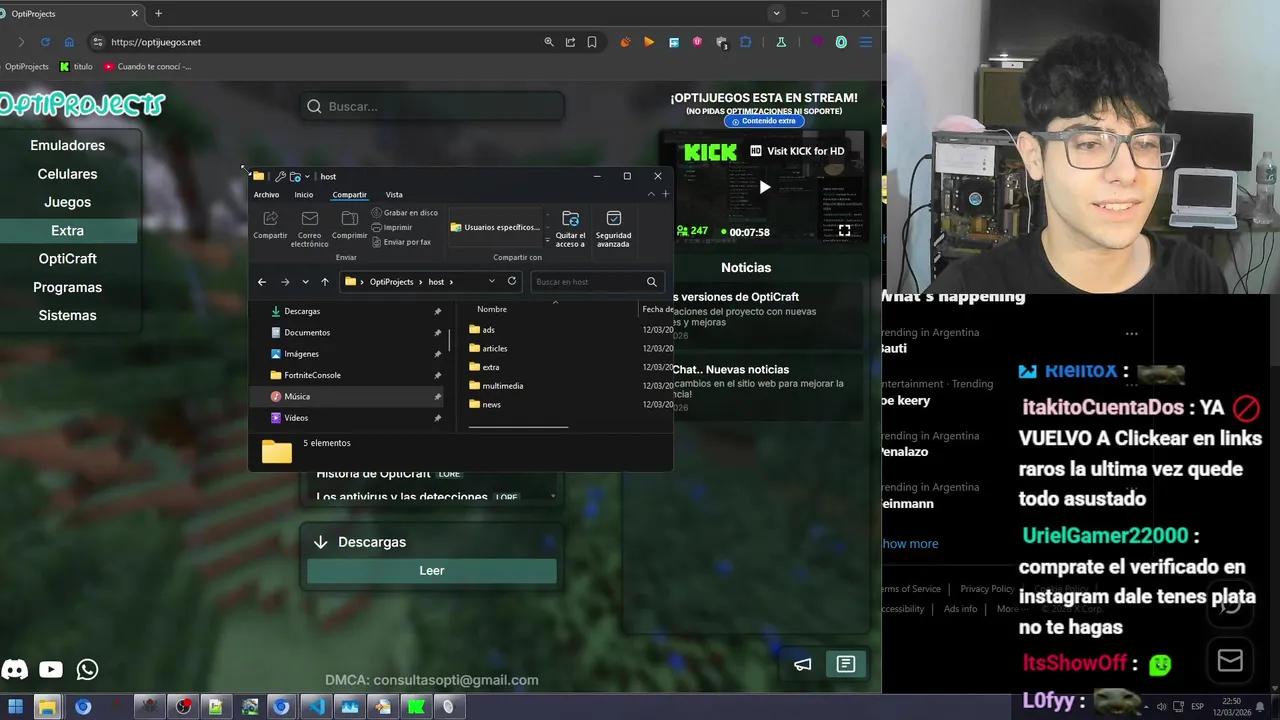Click Imprimir in the Explorer ribbon
The height and width of the screenshot is (720, 1280).
(x=392, y=227)
